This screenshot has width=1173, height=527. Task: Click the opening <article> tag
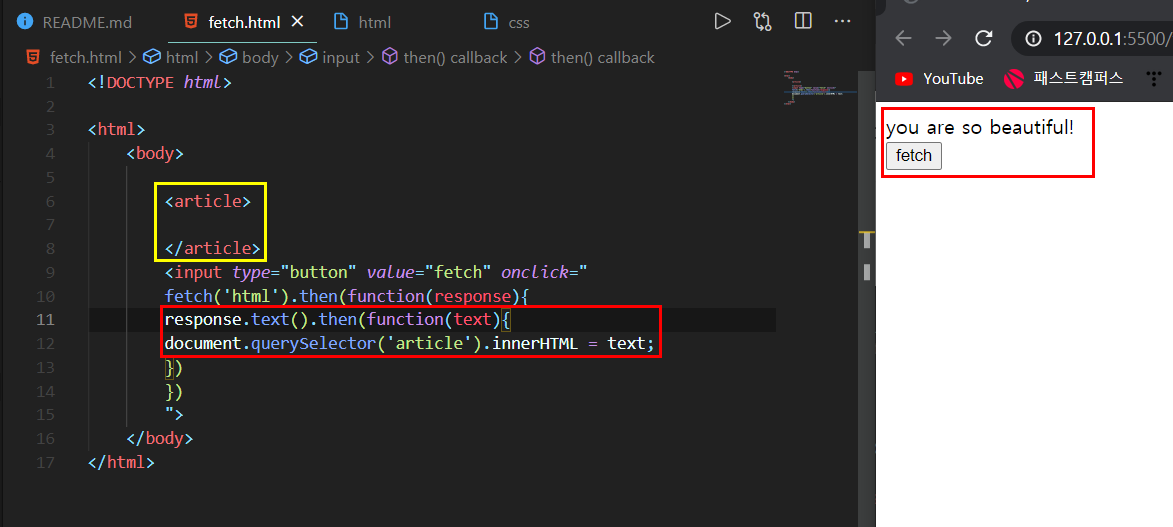pos(208,201)
